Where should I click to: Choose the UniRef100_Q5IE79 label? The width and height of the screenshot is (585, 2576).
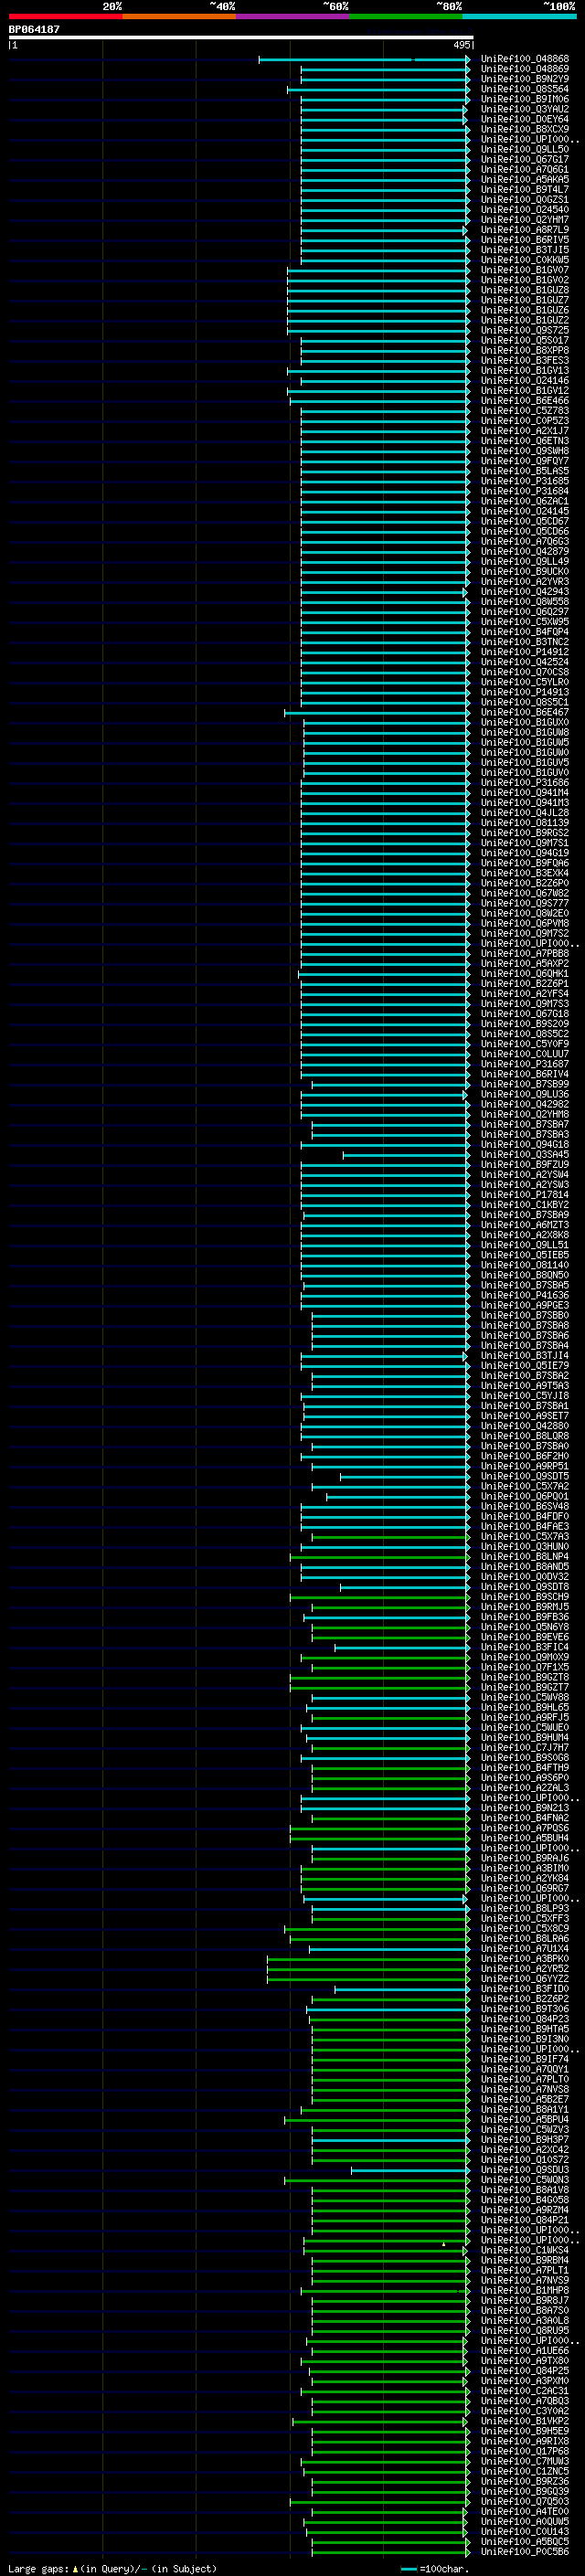tap(525, 1365)
